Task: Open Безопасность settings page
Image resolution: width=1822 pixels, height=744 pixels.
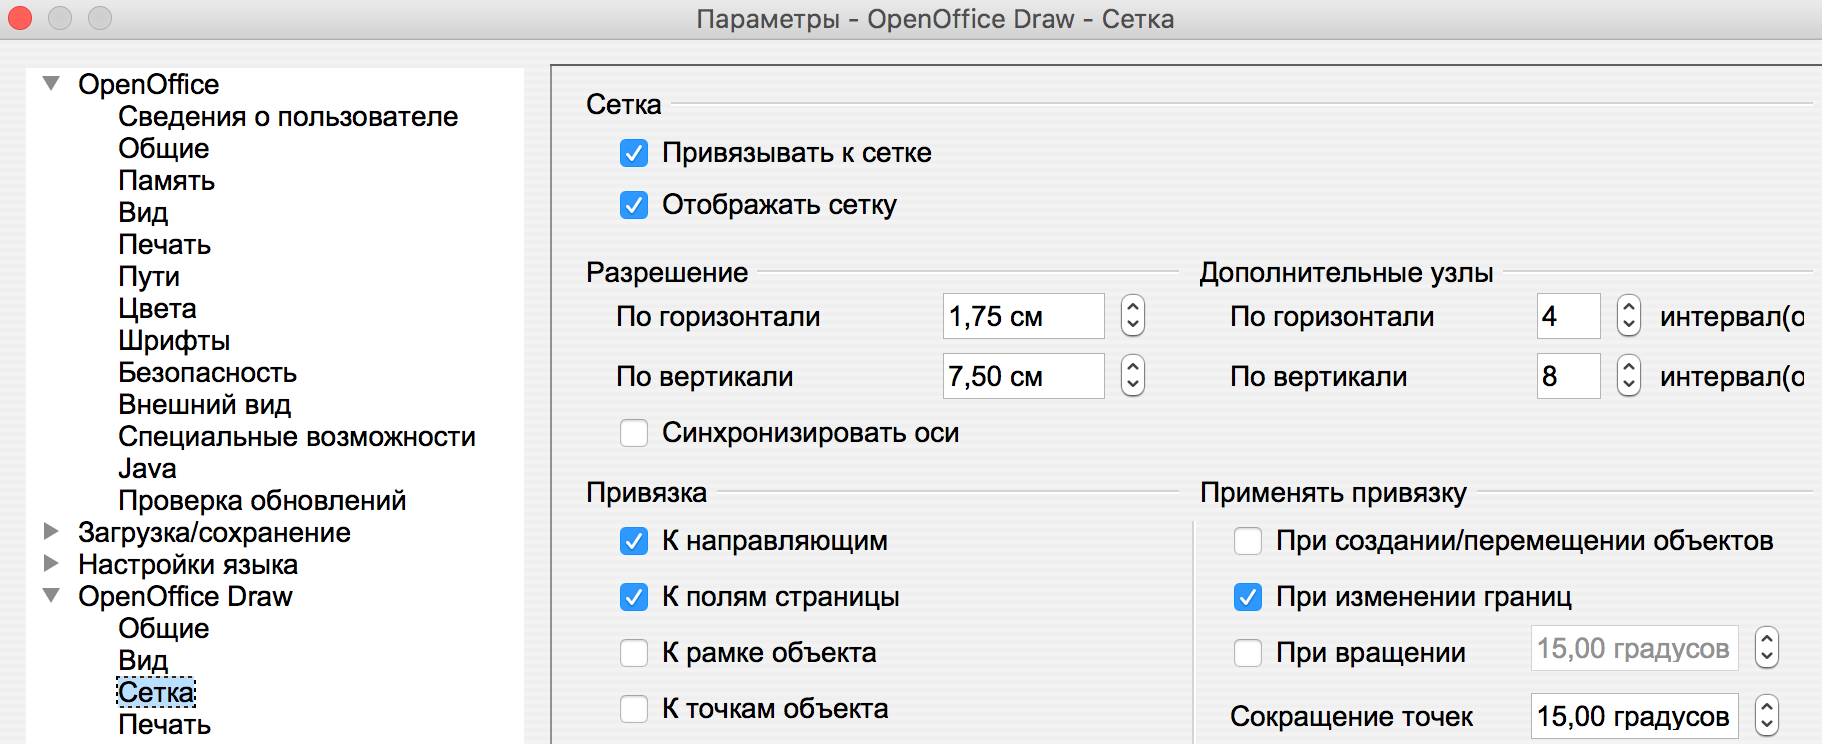Action: click(x=208, y=372)
